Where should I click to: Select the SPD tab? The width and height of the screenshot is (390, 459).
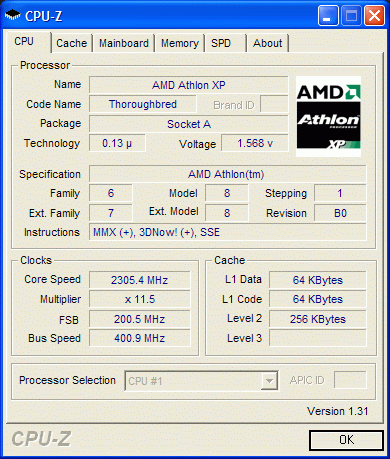point(226,43)
